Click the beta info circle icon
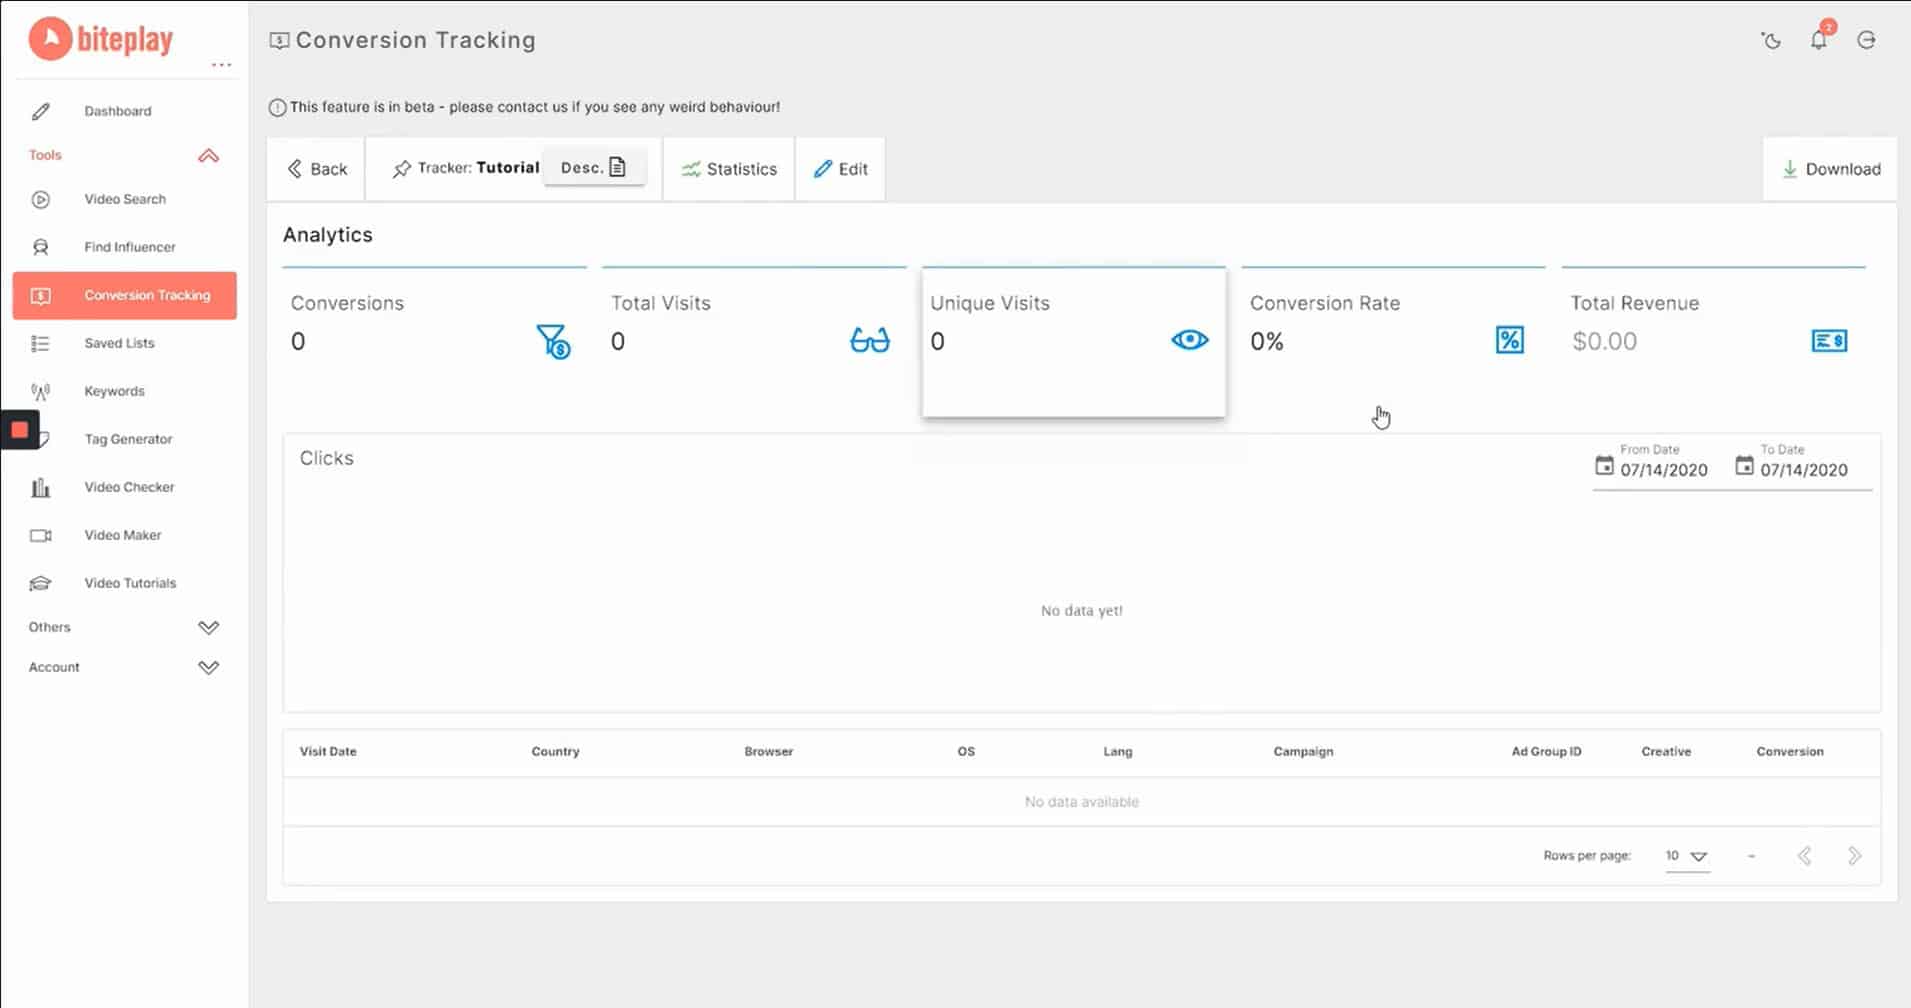The width and height of the screenshot is (1911, 1008). [x=277, y=107]
